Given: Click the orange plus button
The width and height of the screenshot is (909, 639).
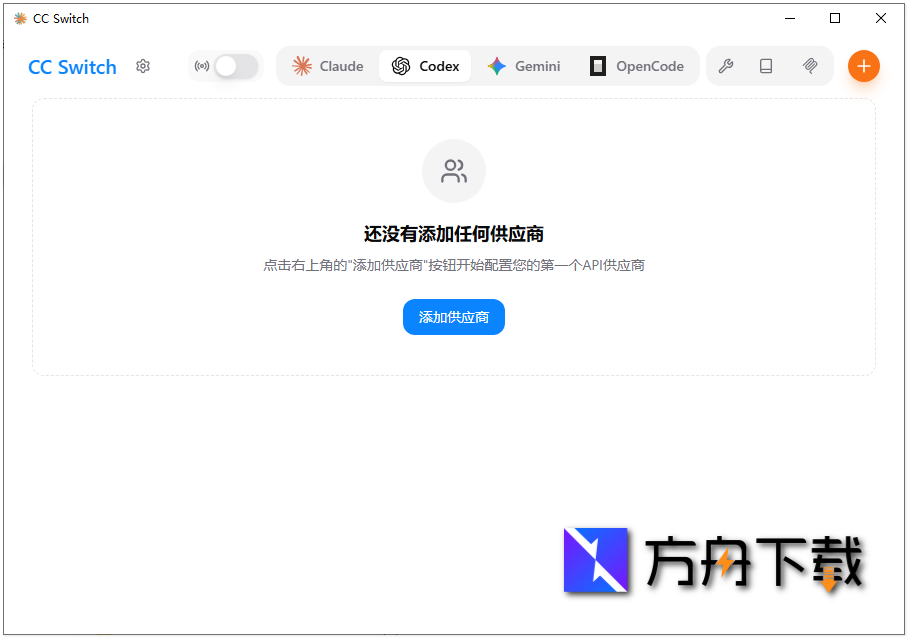Looking at the screenshot, I should click(x=863, y=66).
